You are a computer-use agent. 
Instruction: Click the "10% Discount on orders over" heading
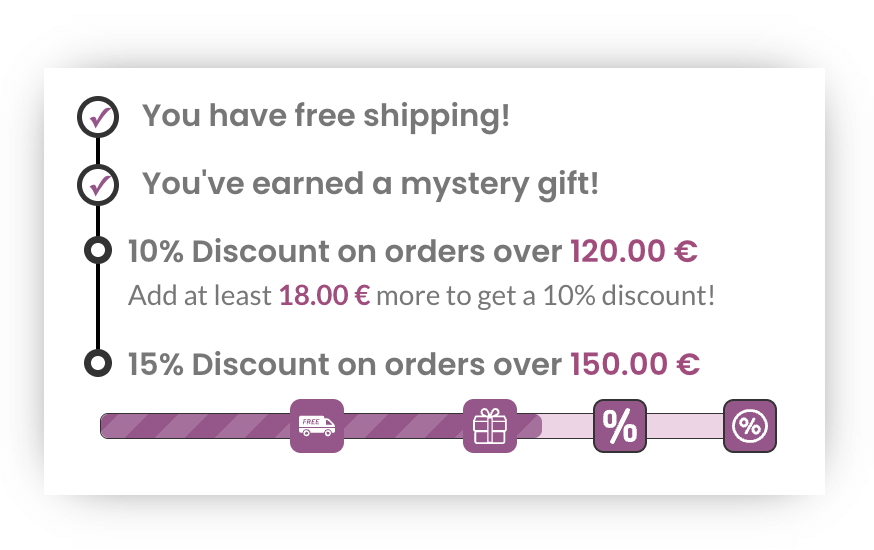click(x=345, y=251)
